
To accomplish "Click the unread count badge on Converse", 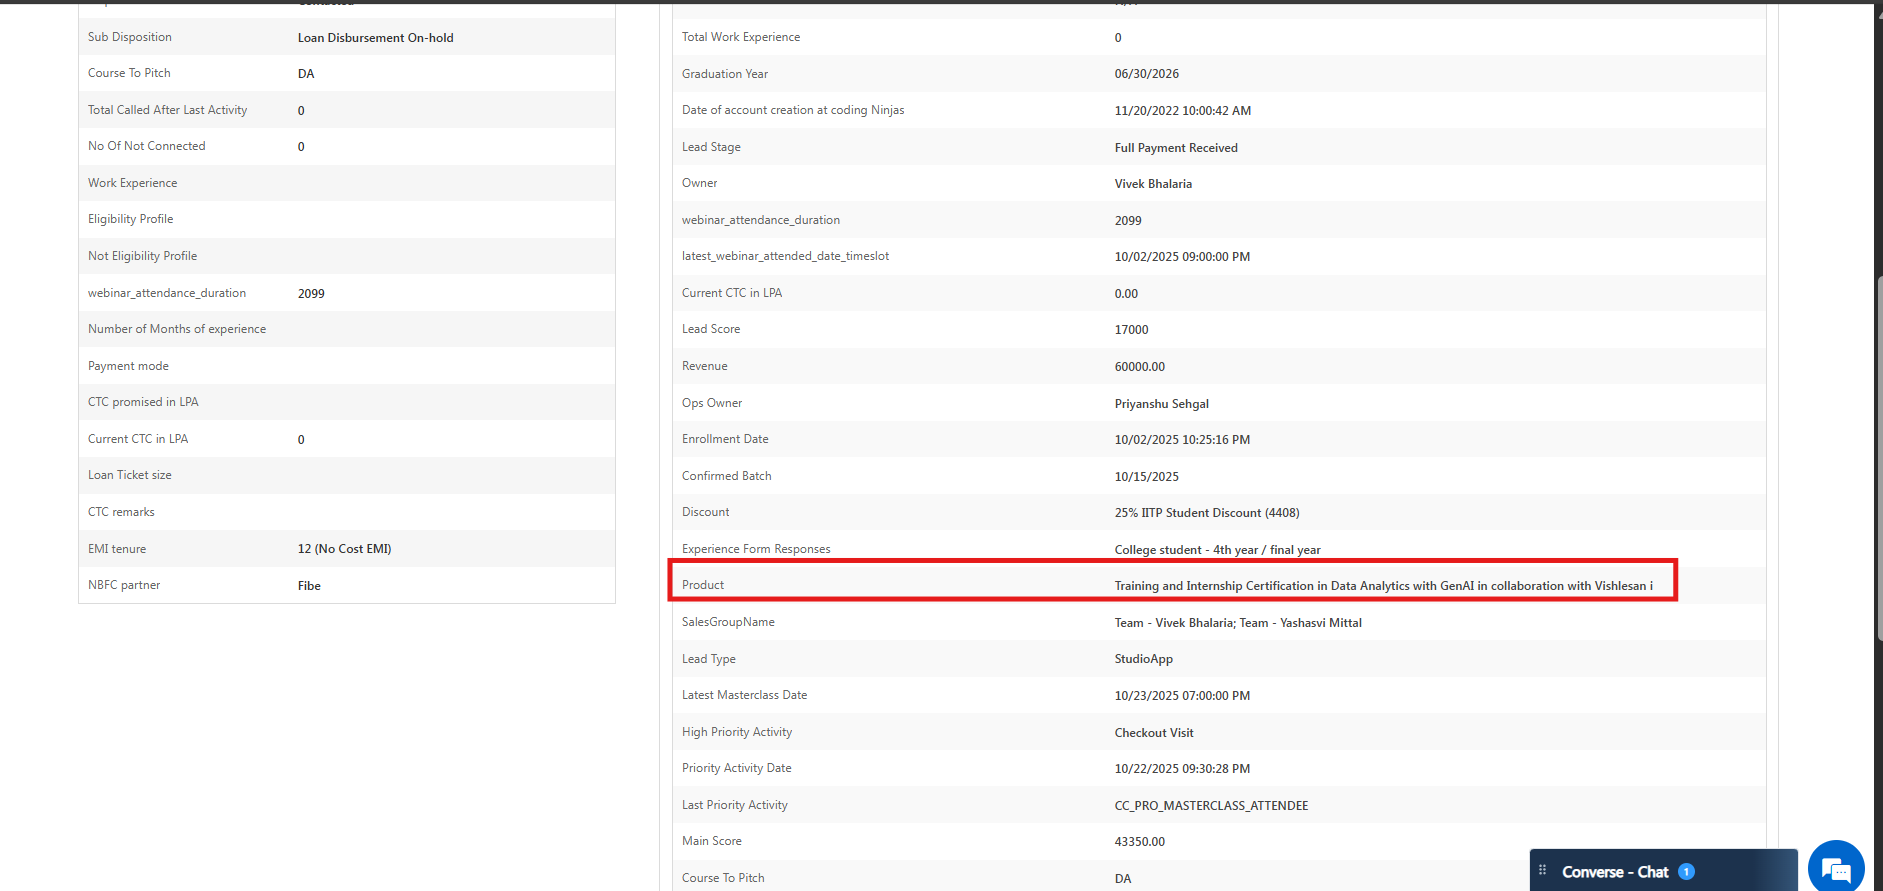I will point(1686,872).
